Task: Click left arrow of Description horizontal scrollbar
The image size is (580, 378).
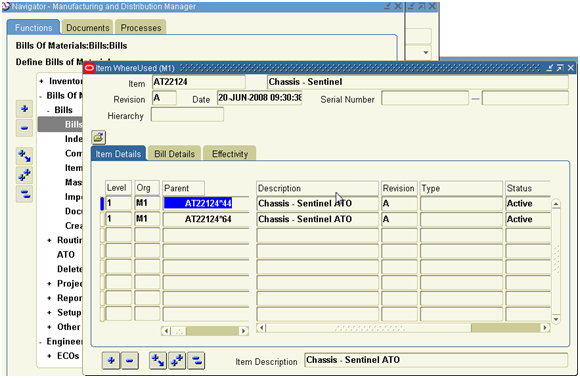Action: (x=261, y=328)
